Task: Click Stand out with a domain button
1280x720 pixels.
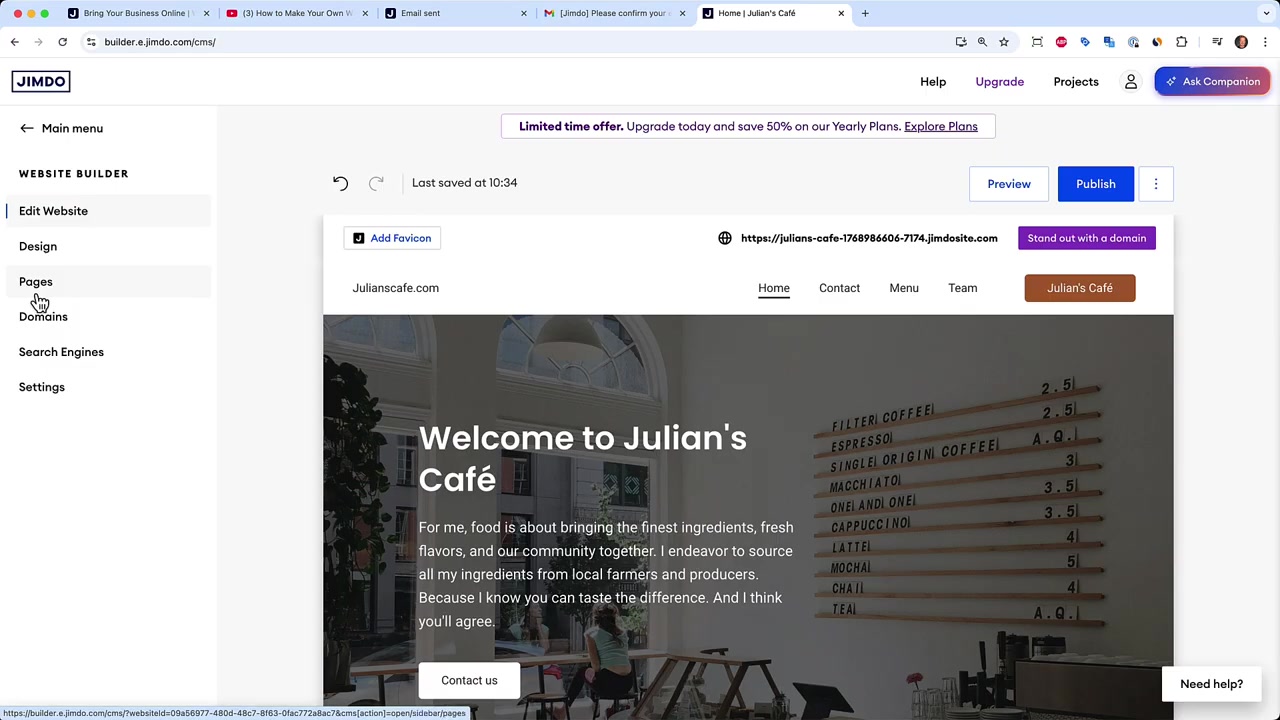Action: 1086,238
